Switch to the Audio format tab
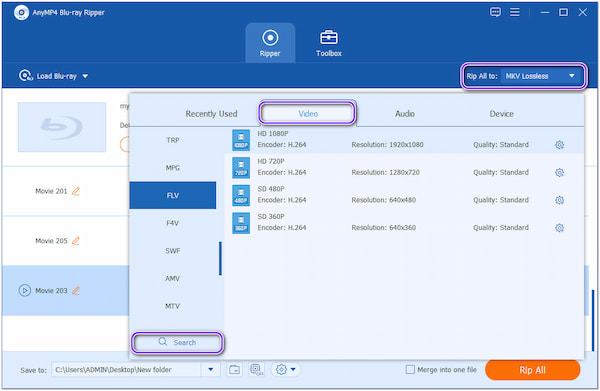 404,114
